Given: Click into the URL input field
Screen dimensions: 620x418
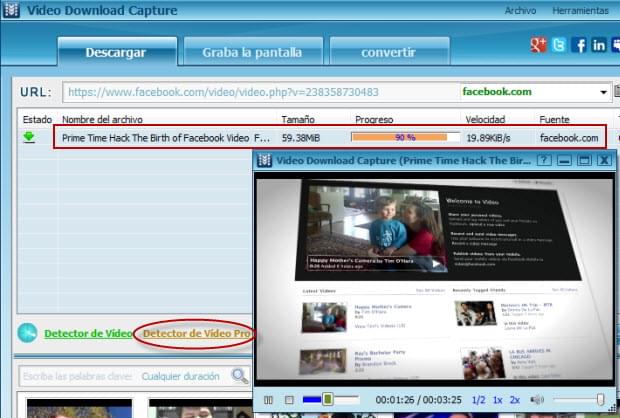Looking at the screenshot, I should [261, 92].
